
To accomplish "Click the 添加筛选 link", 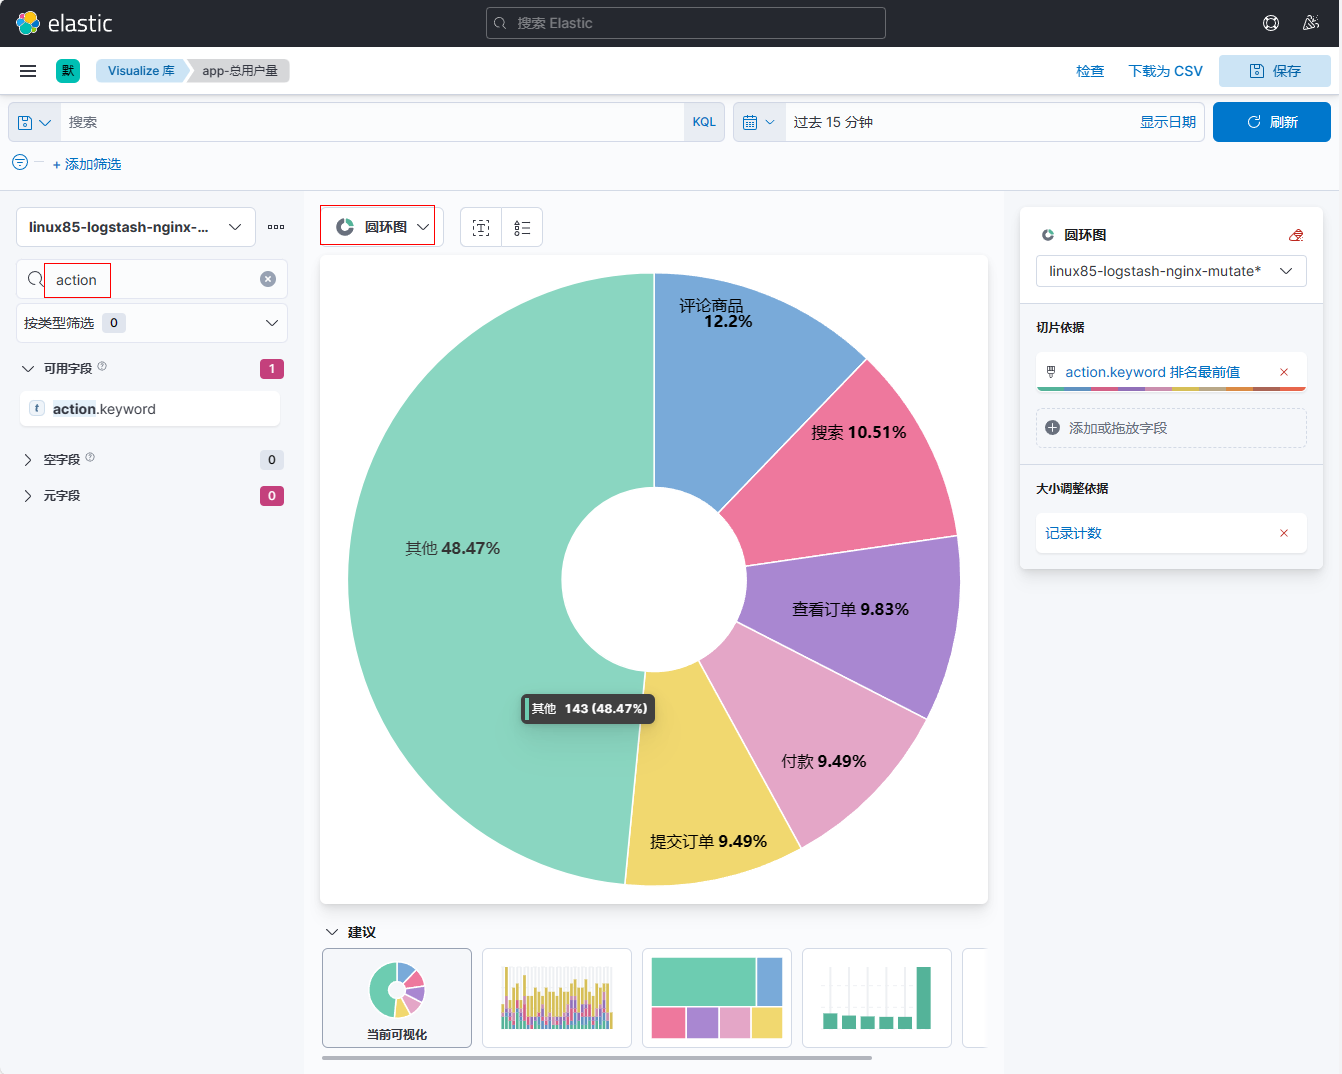I will coord(87,164).
